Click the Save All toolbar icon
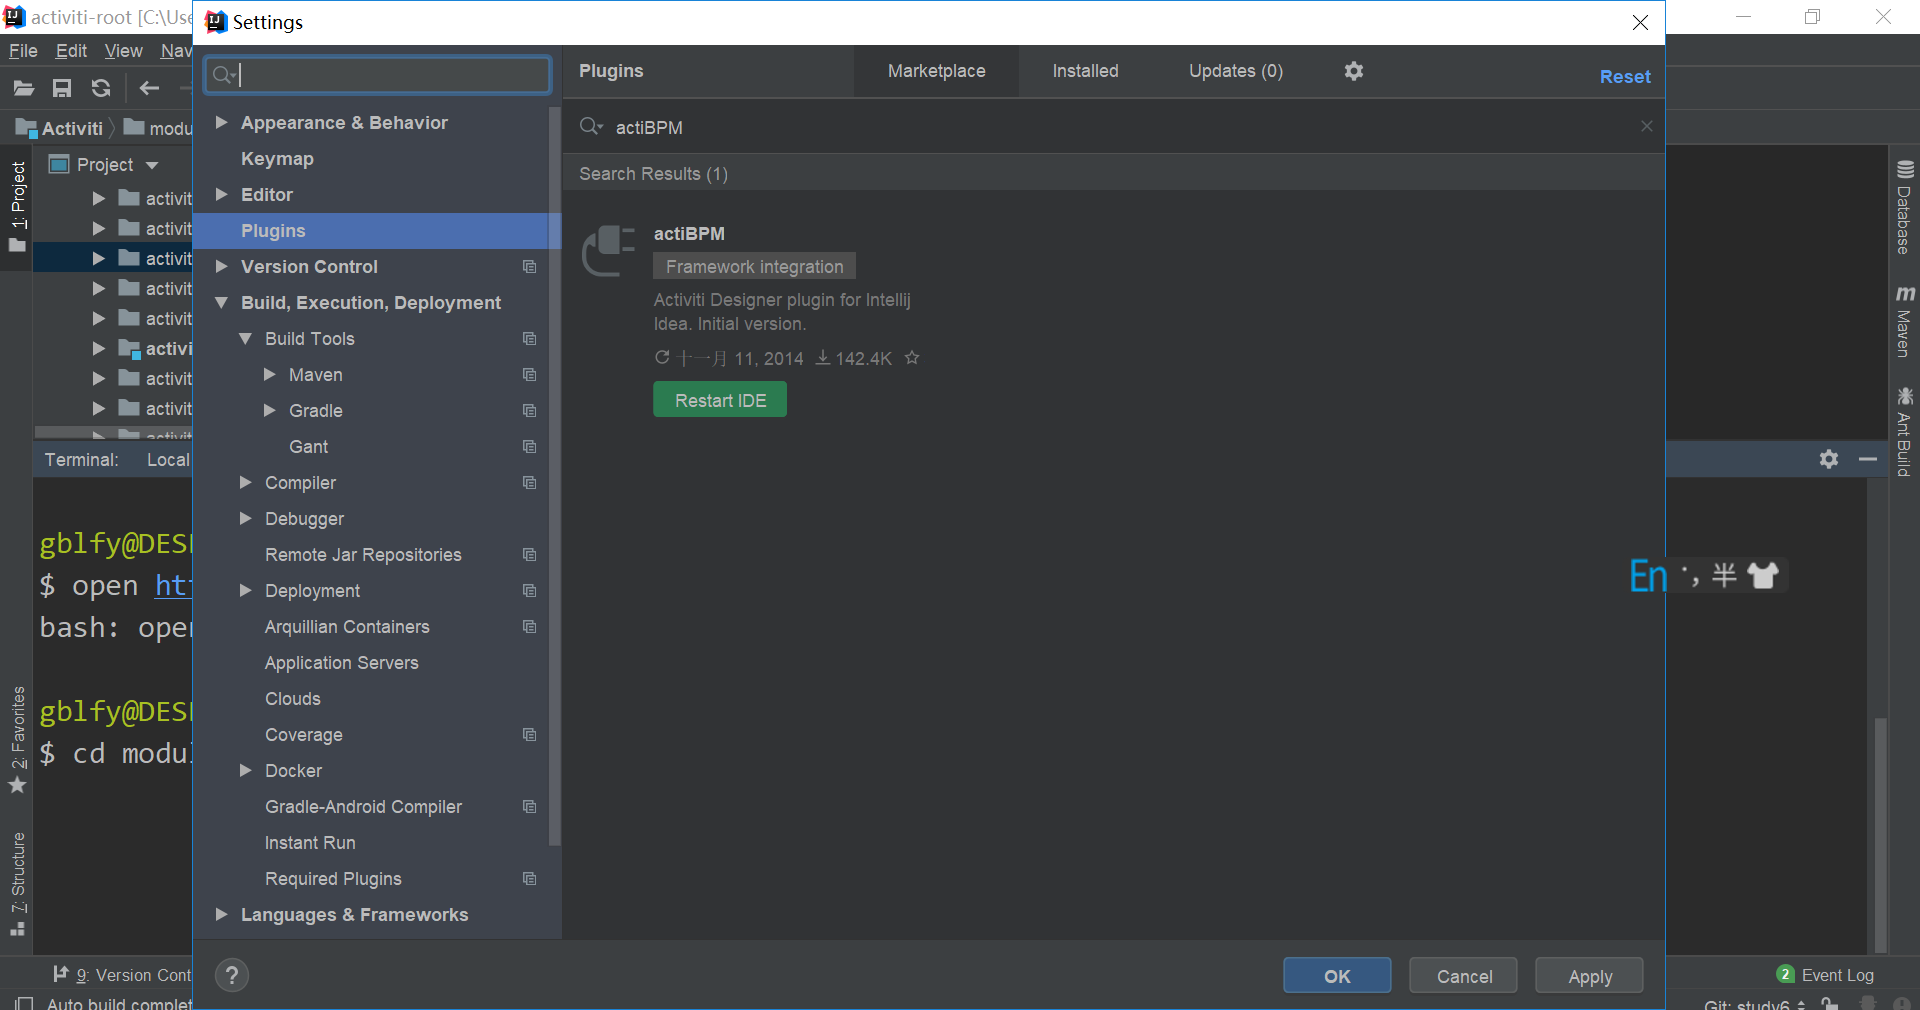The height and width of the screenshot is (1010, 1920). tap(62, 88)
